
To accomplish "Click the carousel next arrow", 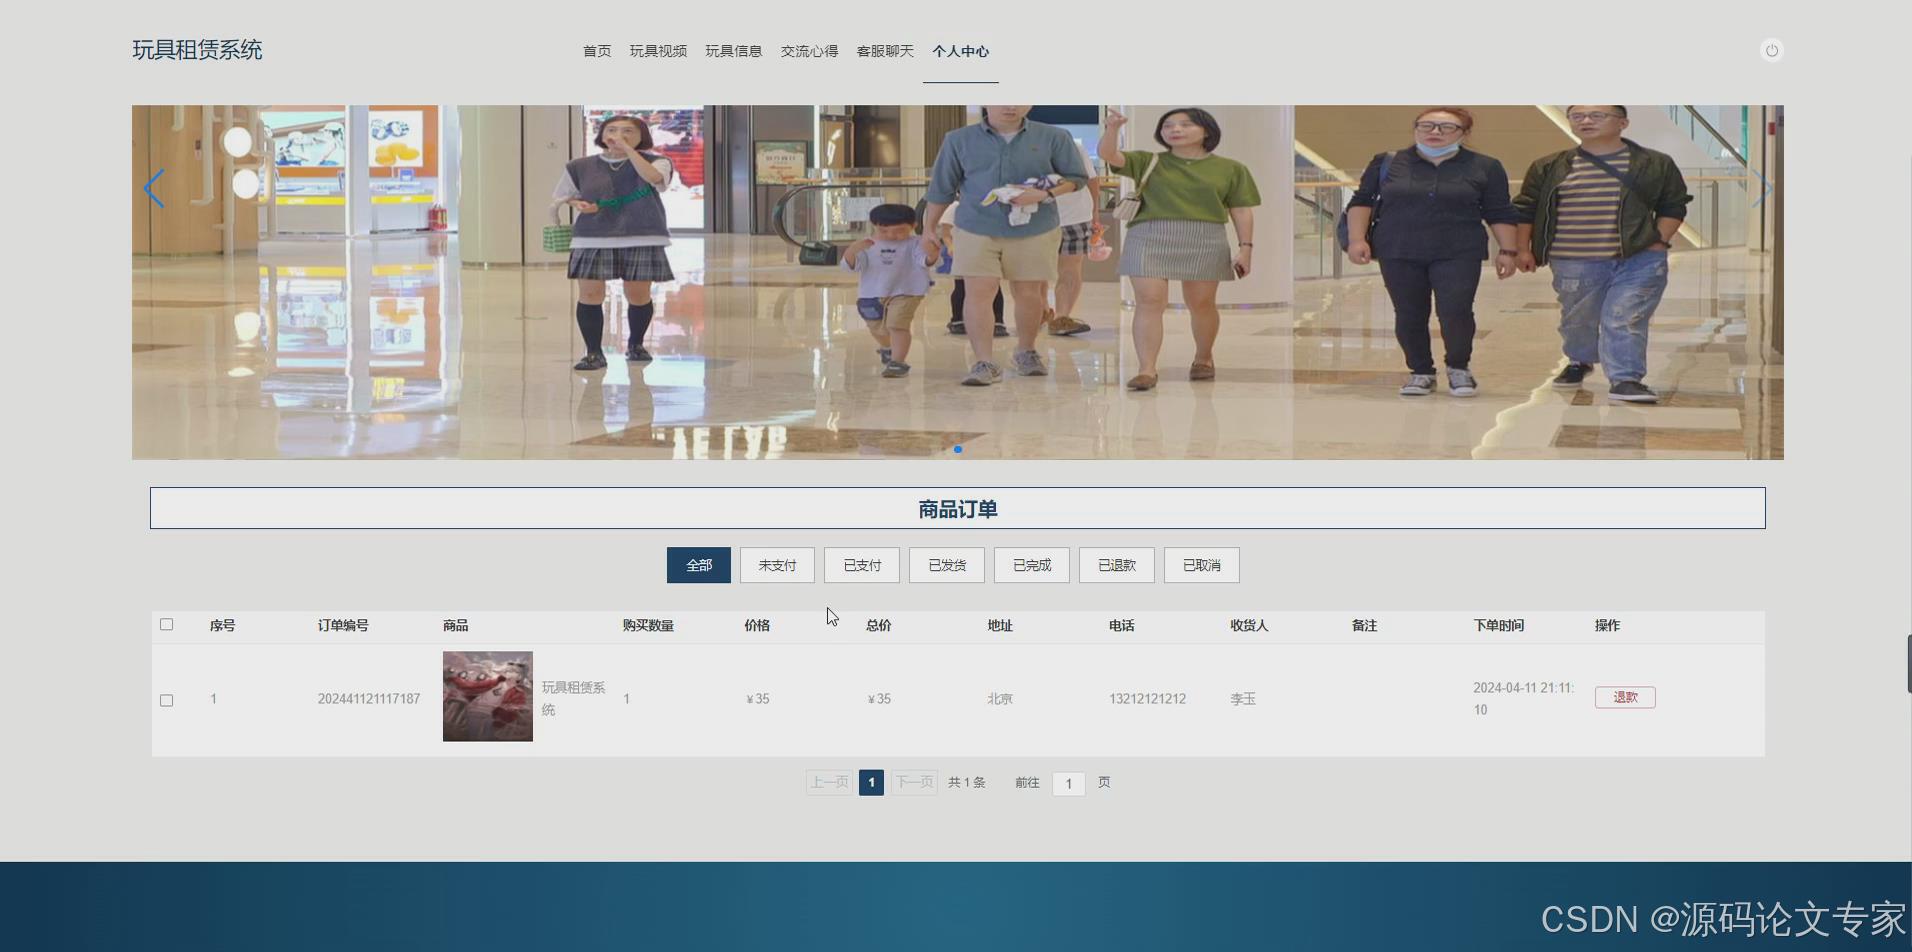I will pos(1762,188).
